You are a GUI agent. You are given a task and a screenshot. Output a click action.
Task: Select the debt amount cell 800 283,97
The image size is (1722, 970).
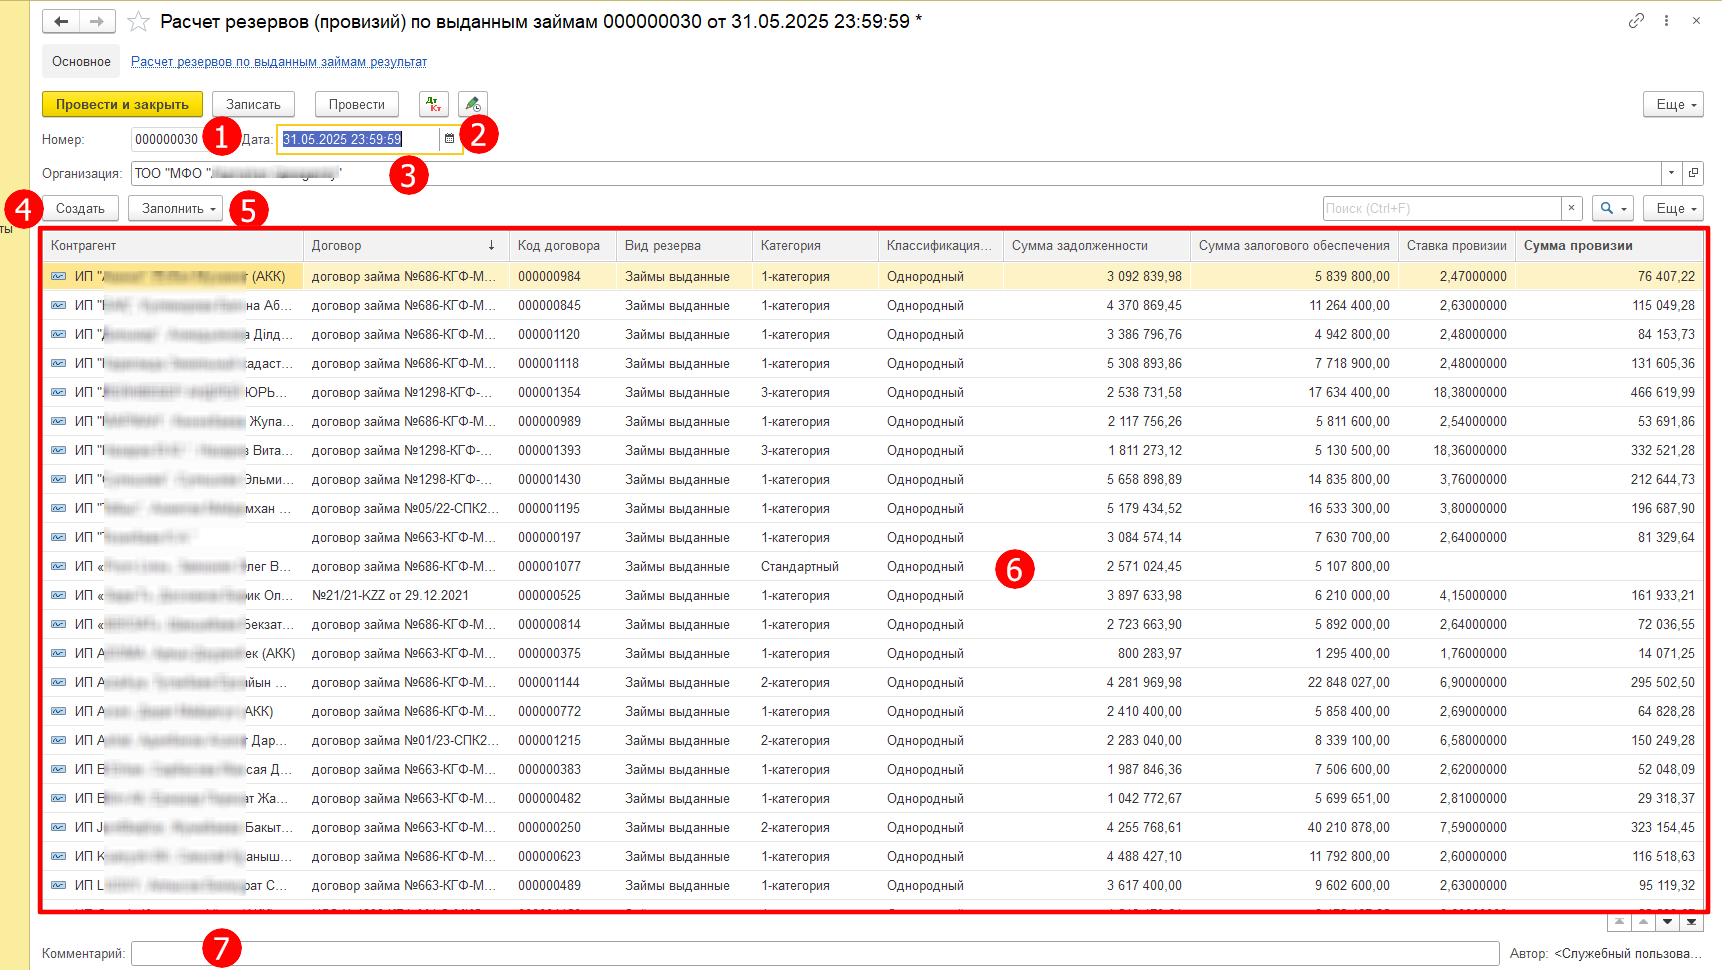point(1097,653)
